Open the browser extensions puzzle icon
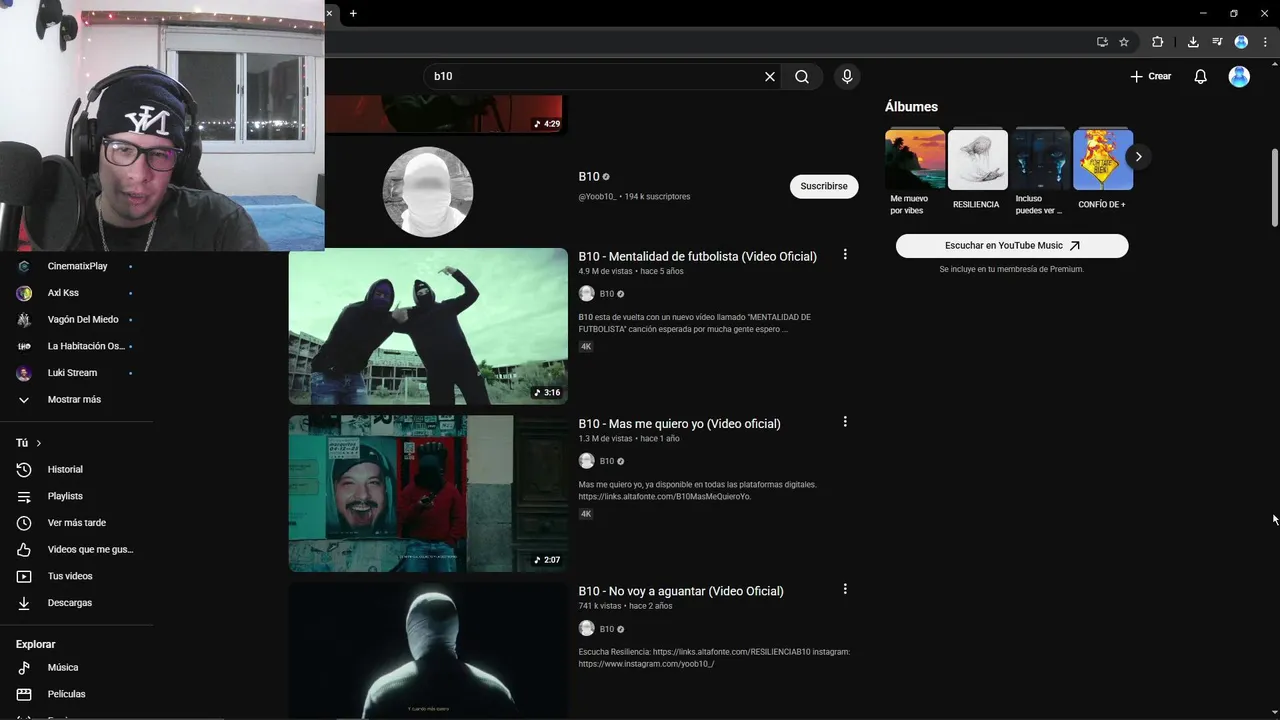Image resolution: width=1280 pixels, height=720 pixels. click(x=1158, y=42)
